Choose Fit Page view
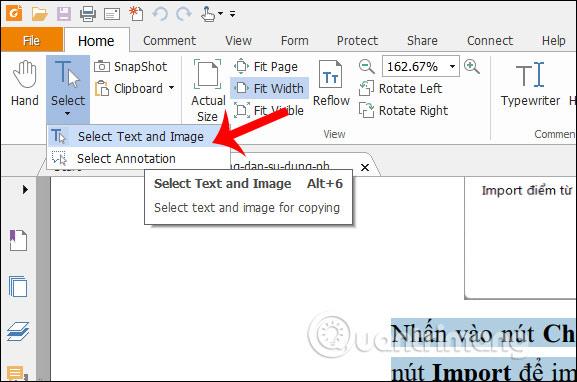 click(266, 67)
